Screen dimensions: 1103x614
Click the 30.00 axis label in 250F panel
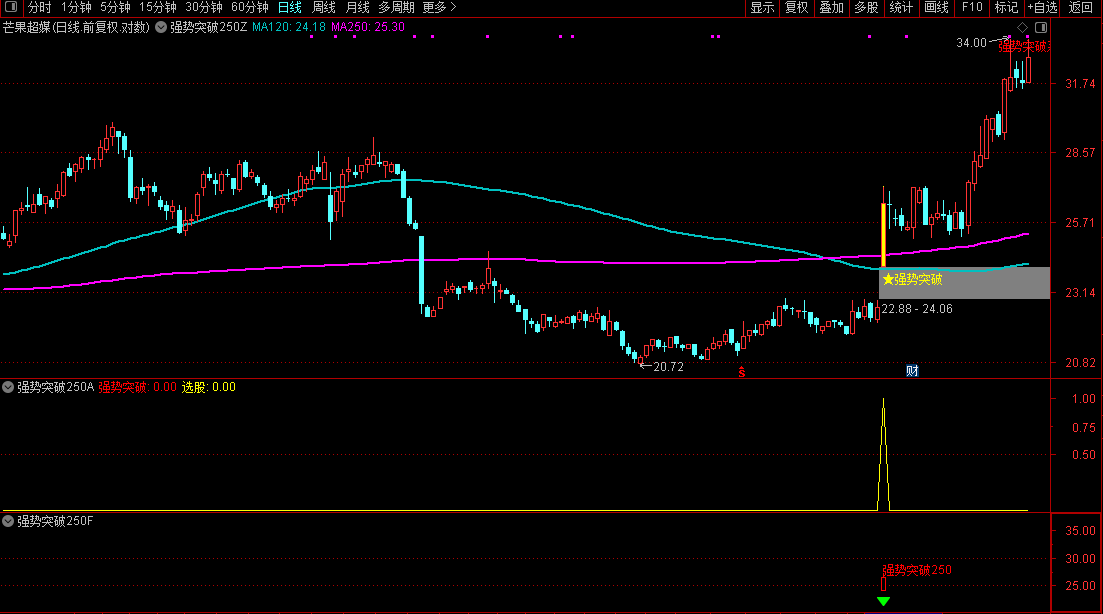point(1080,558)
